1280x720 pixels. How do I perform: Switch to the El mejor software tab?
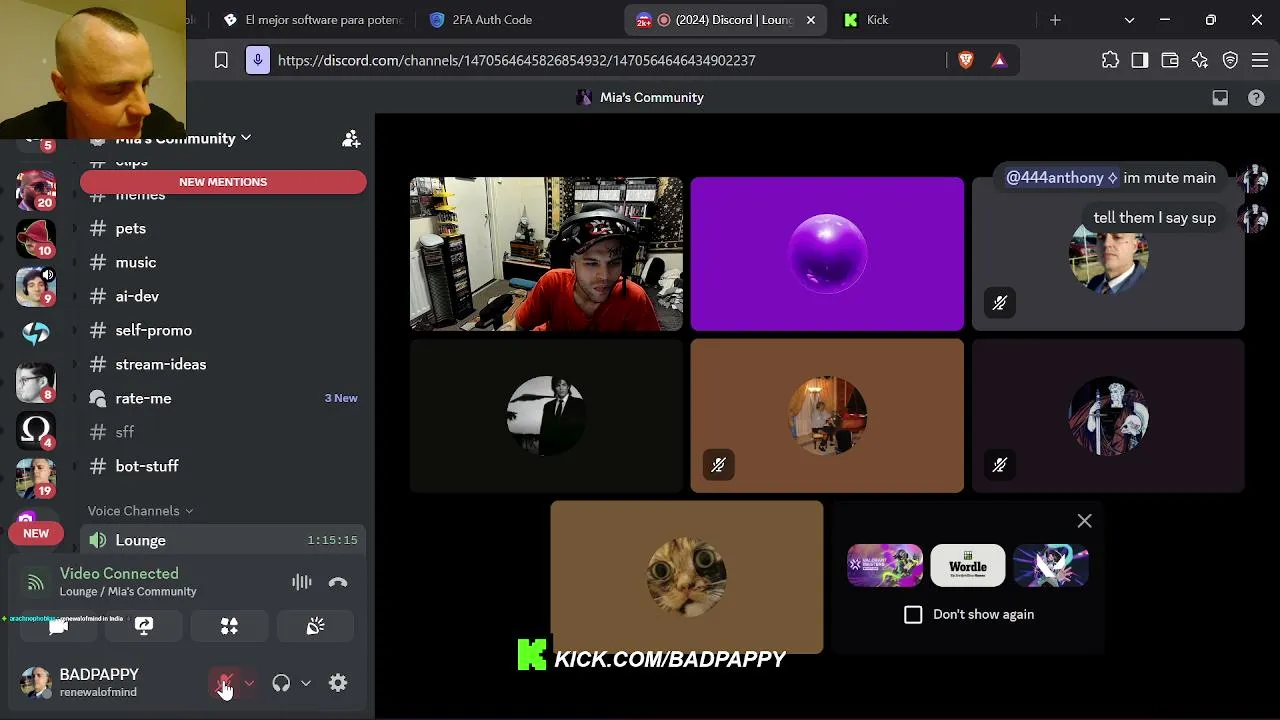click(313, 20)
